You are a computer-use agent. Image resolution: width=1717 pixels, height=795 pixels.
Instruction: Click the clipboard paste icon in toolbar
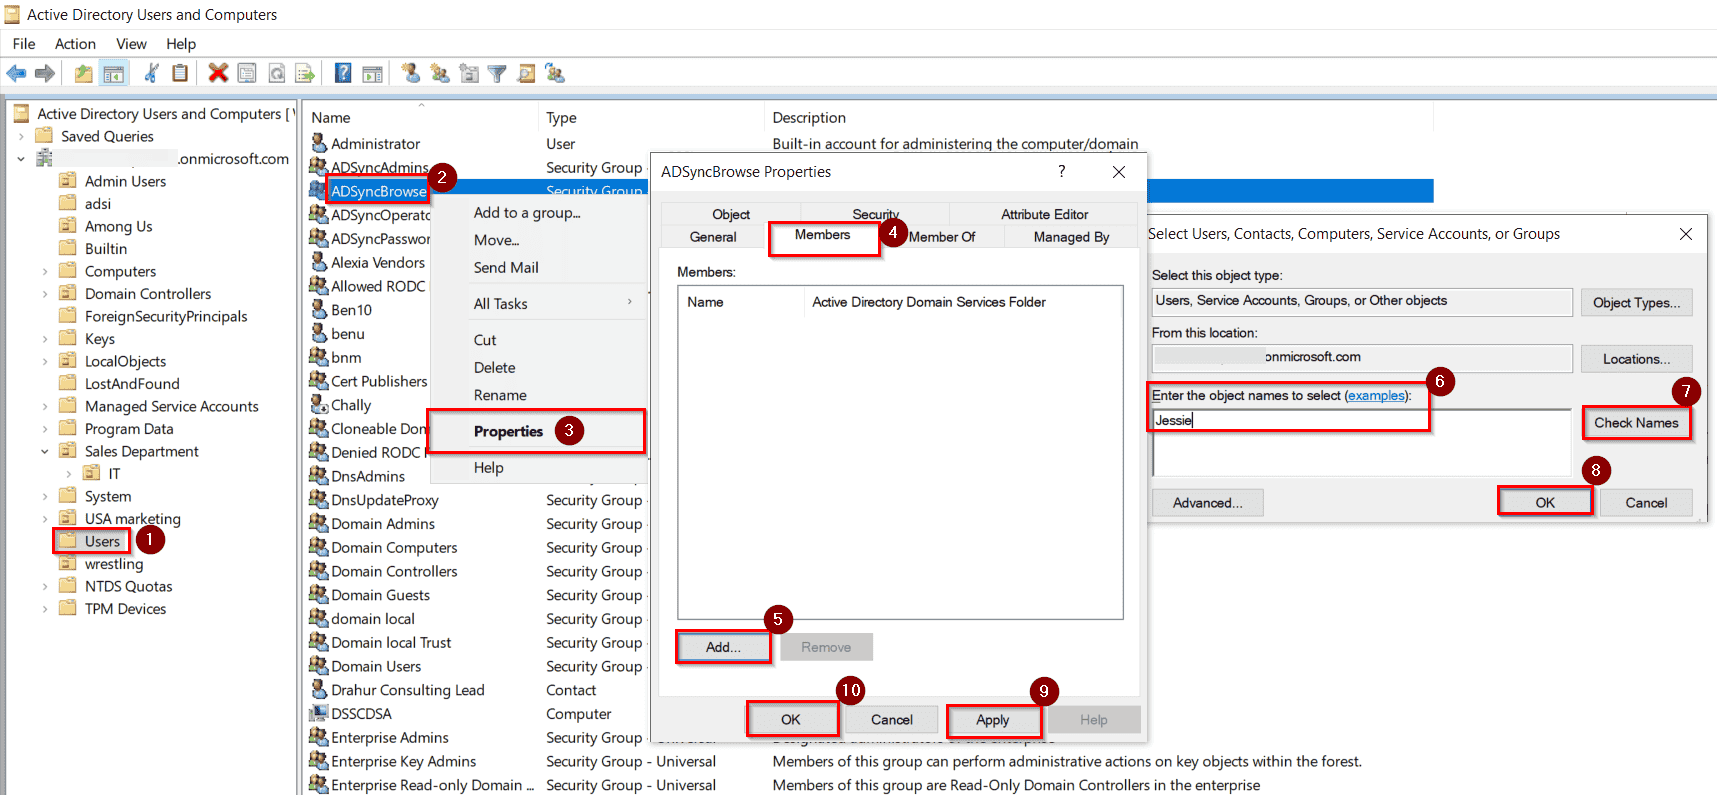(180, 73)
